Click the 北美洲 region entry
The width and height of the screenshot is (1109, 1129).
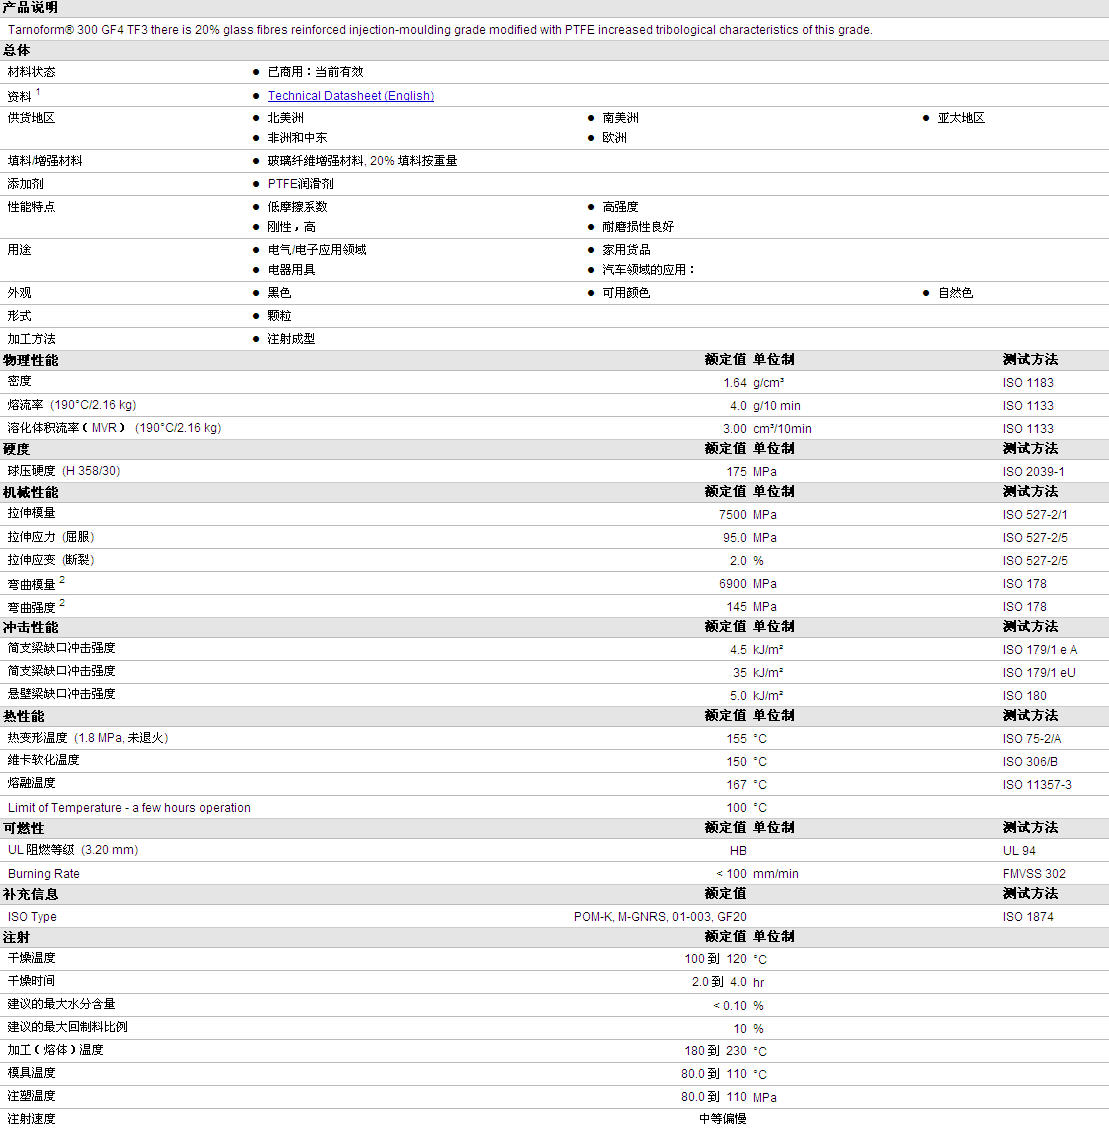[286, 118]
